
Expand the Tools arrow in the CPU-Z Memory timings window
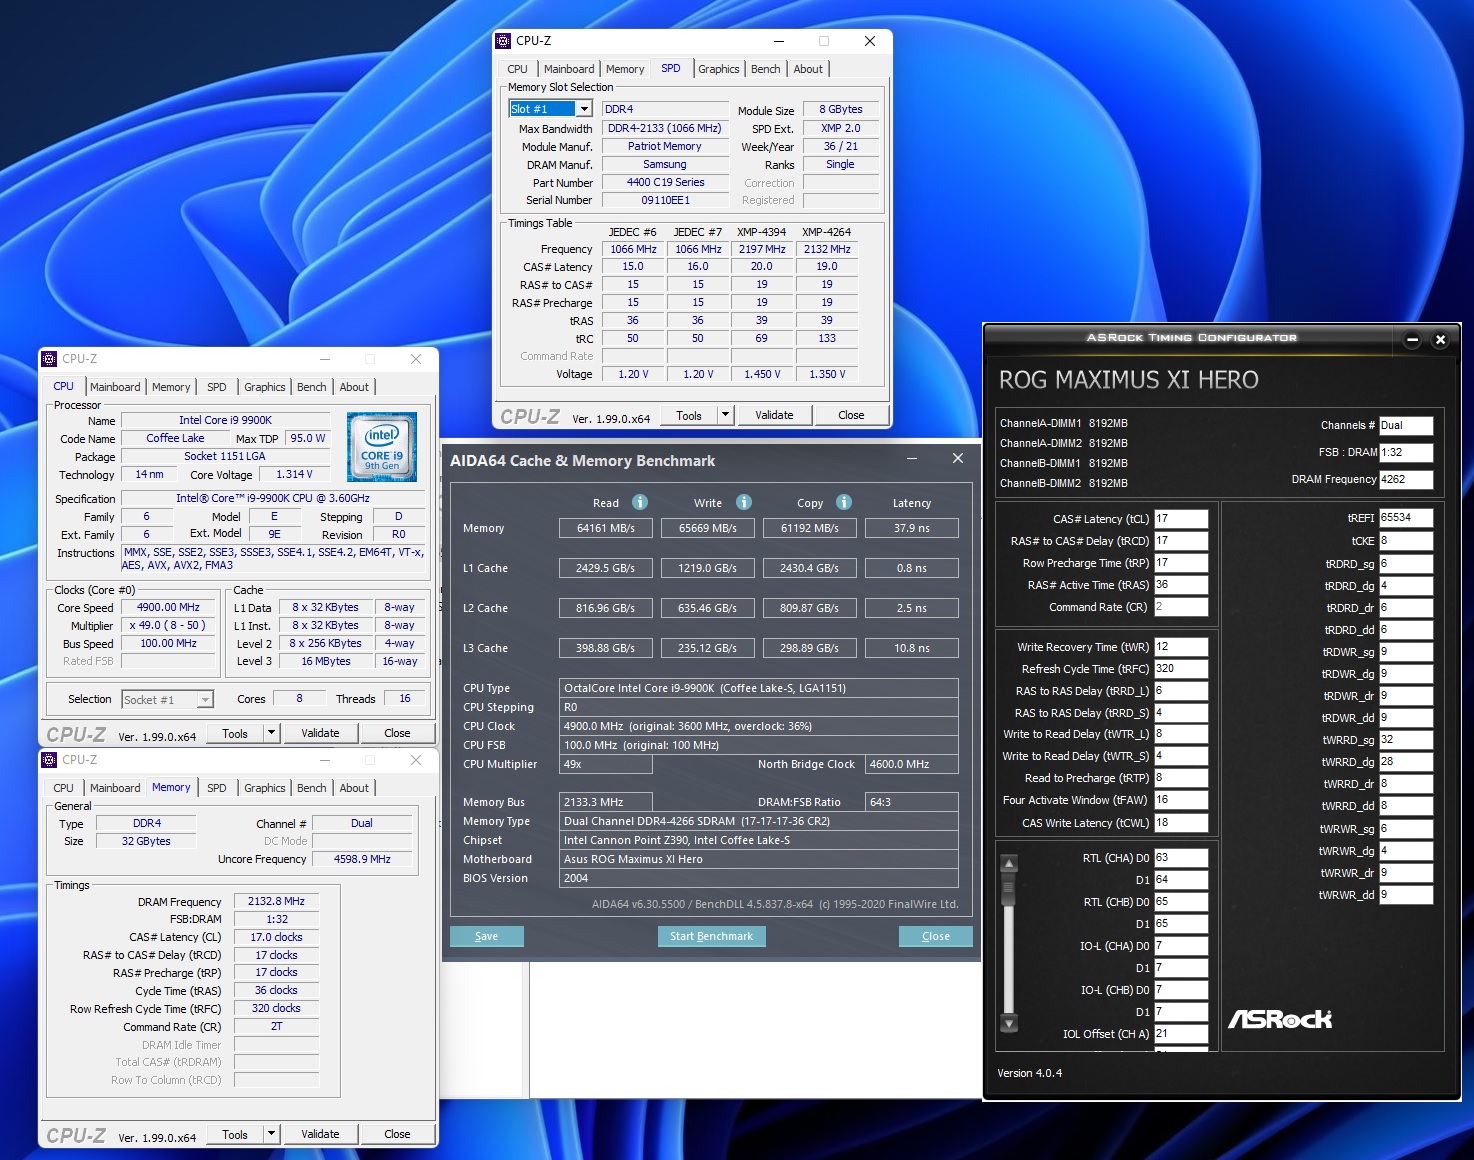pos(271,1134)
